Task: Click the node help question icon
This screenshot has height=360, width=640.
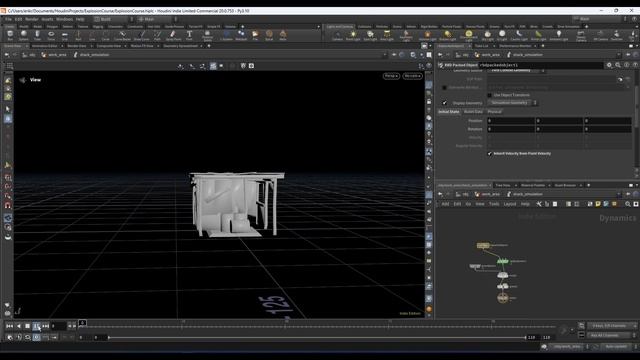Action: (635, 65)
